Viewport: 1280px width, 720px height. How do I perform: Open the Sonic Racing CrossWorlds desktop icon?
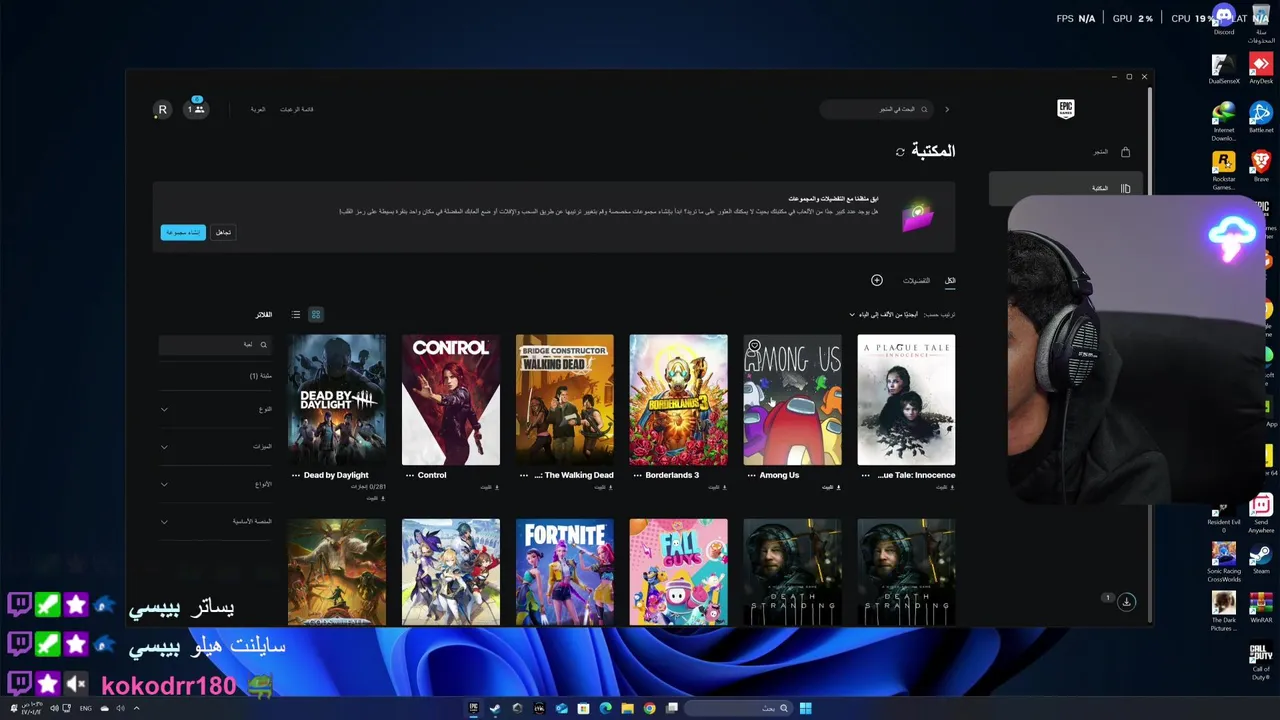click(1224, 562)
